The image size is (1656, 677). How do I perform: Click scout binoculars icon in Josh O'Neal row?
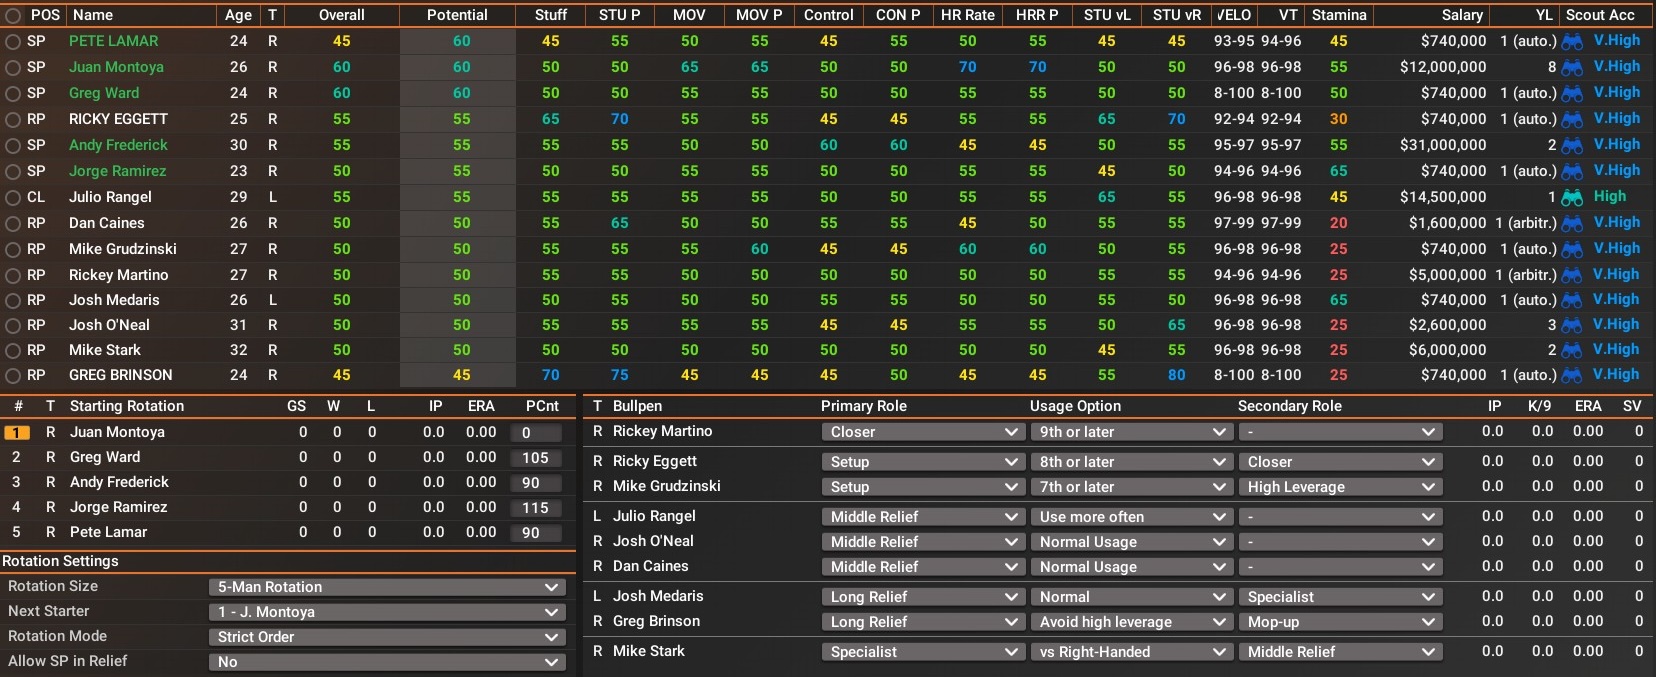tap(1572, 326)
